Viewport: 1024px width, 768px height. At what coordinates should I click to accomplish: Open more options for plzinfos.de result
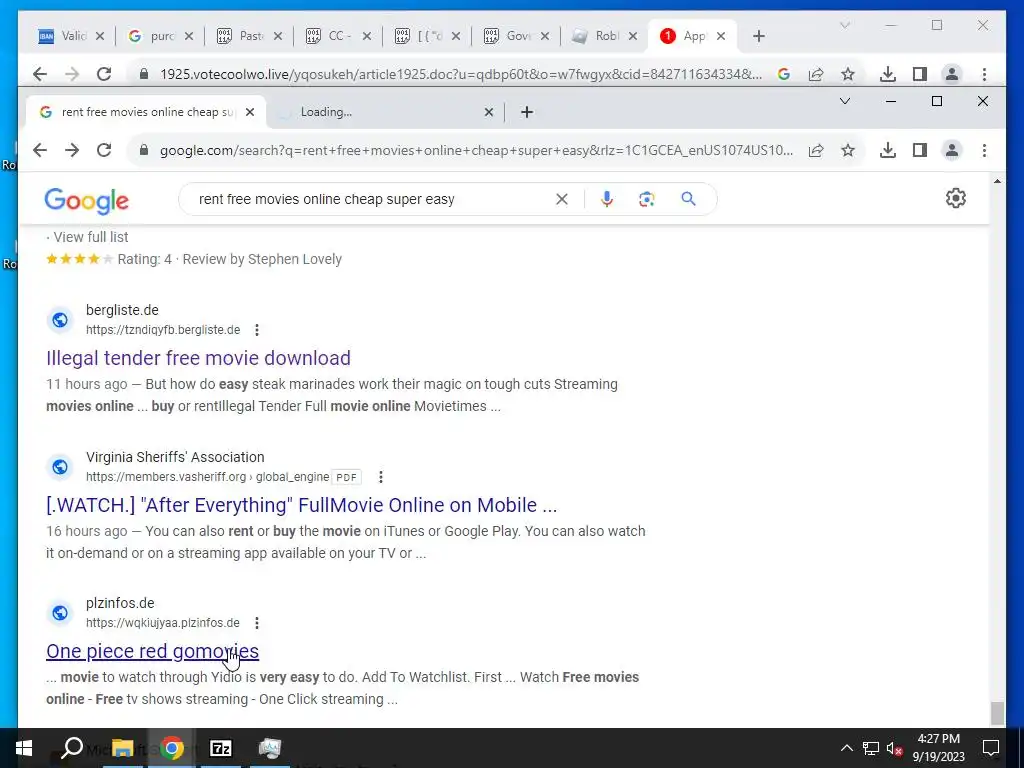pos(257,623)
